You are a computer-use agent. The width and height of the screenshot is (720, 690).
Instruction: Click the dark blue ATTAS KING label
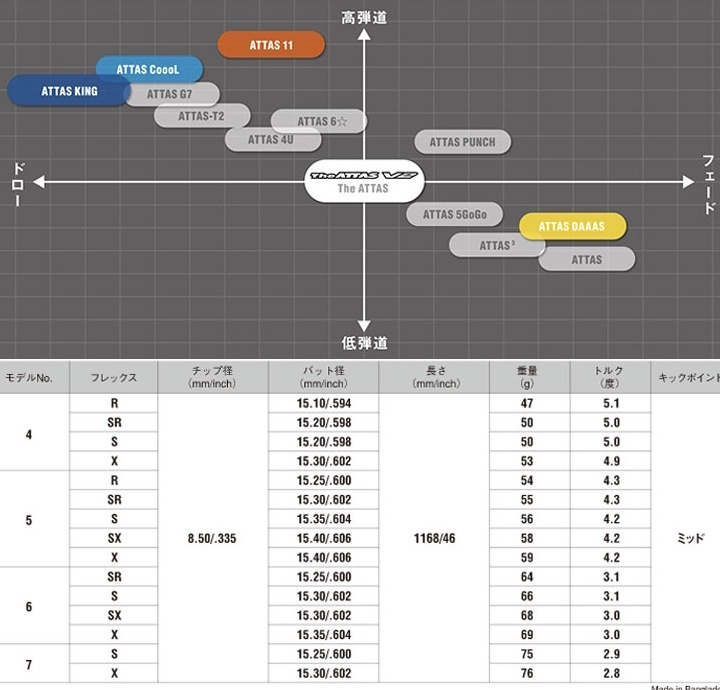69,91
